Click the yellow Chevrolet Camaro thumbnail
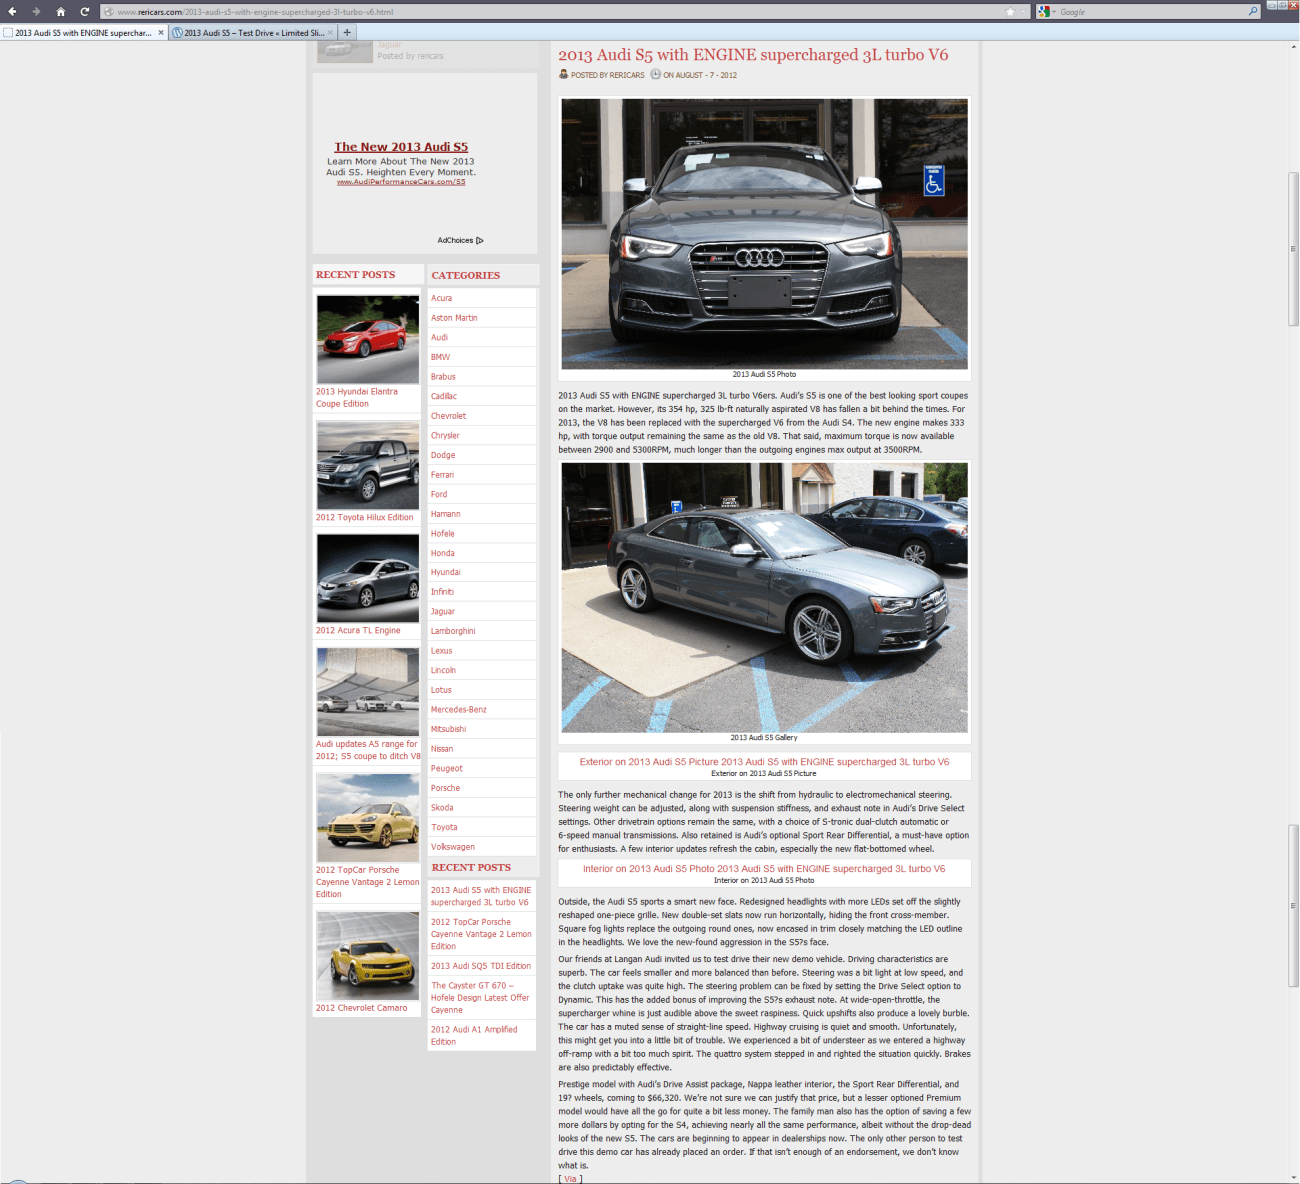1300x1184 pixels. (x=368, y=956)
